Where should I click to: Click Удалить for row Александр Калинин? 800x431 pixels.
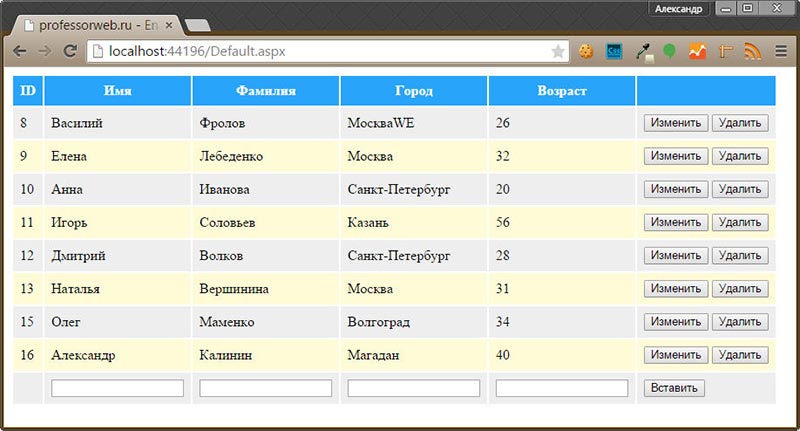click(740, 355)
